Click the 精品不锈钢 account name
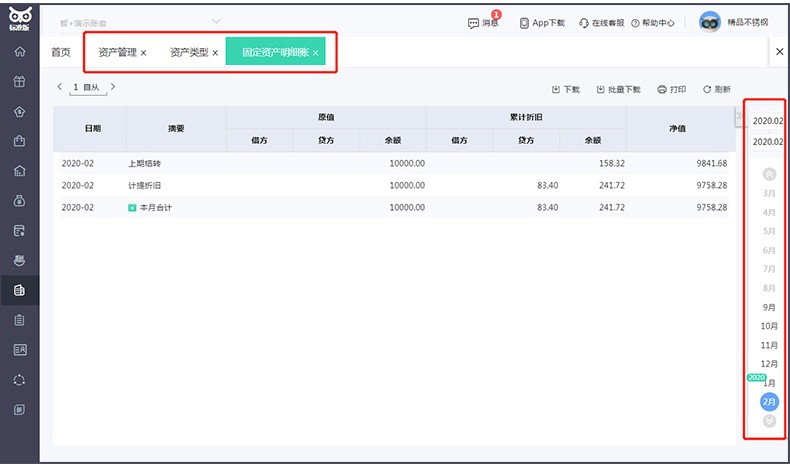Viewport: 790px width, 472px height. [x=748, y=22]
